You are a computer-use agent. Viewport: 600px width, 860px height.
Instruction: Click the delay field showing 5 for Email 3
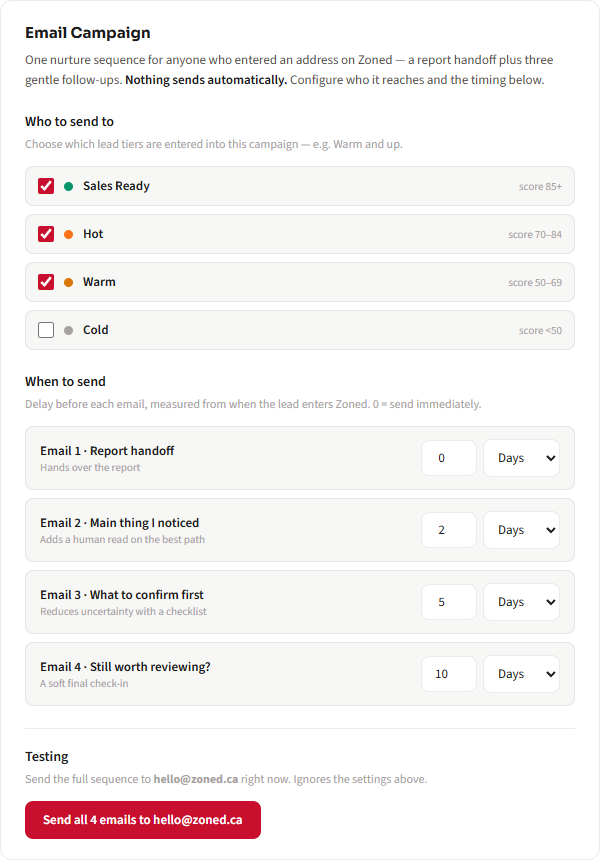[x=449, y=602]
